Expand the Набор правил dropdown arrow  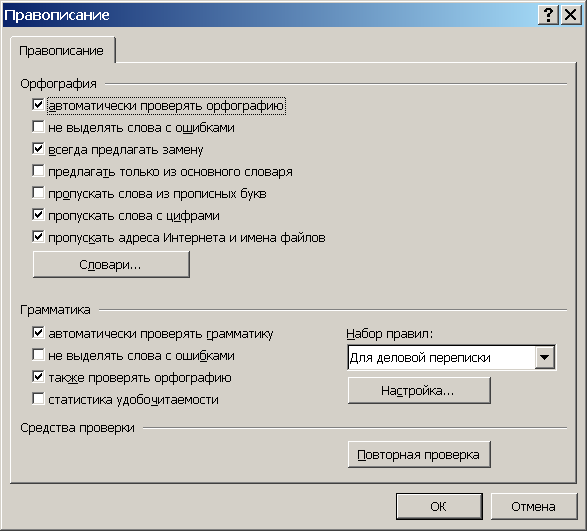pos(545,357)
